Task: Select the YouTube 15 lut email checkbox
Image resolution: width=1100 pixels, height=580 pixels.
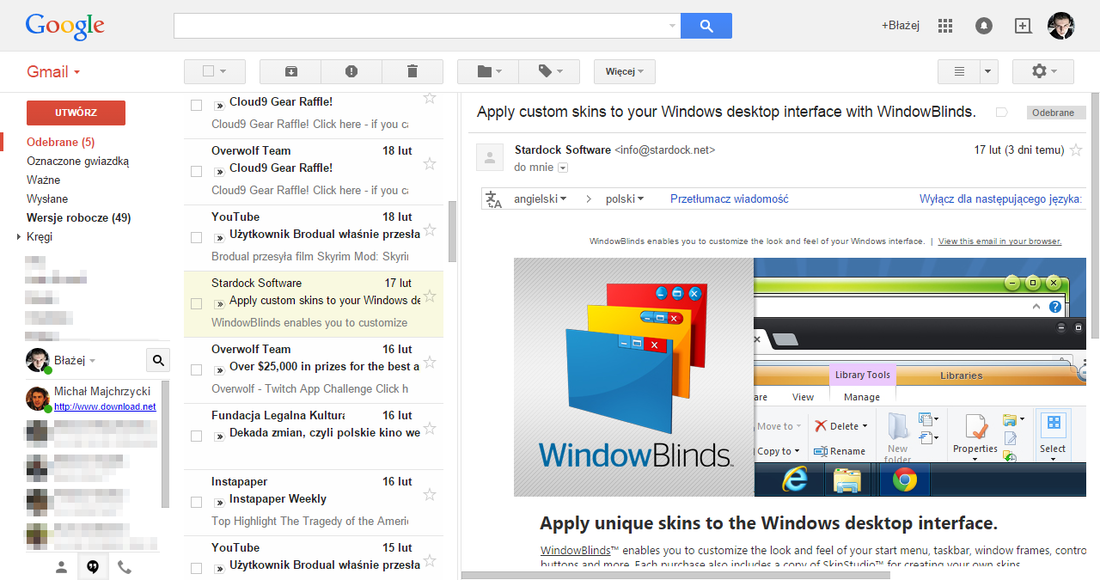Action: (196, 568)
